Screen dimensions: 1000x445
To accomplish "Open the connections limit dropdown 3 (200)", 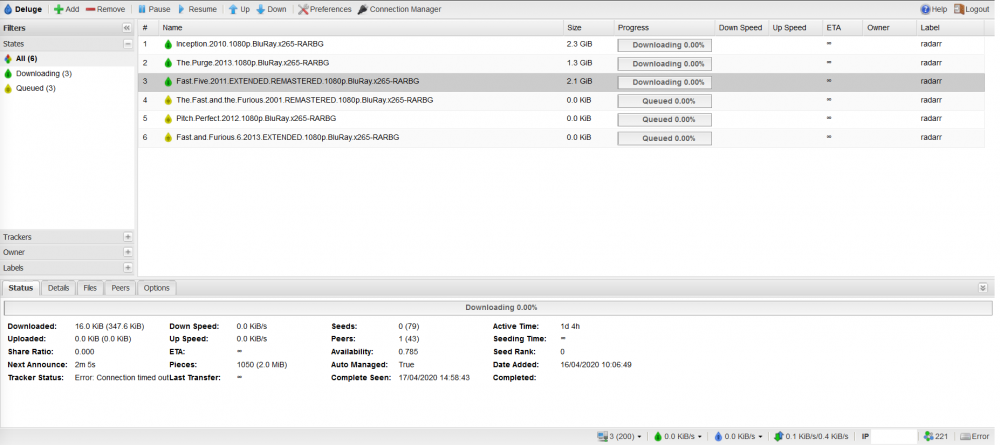I will tap(619, 437).
